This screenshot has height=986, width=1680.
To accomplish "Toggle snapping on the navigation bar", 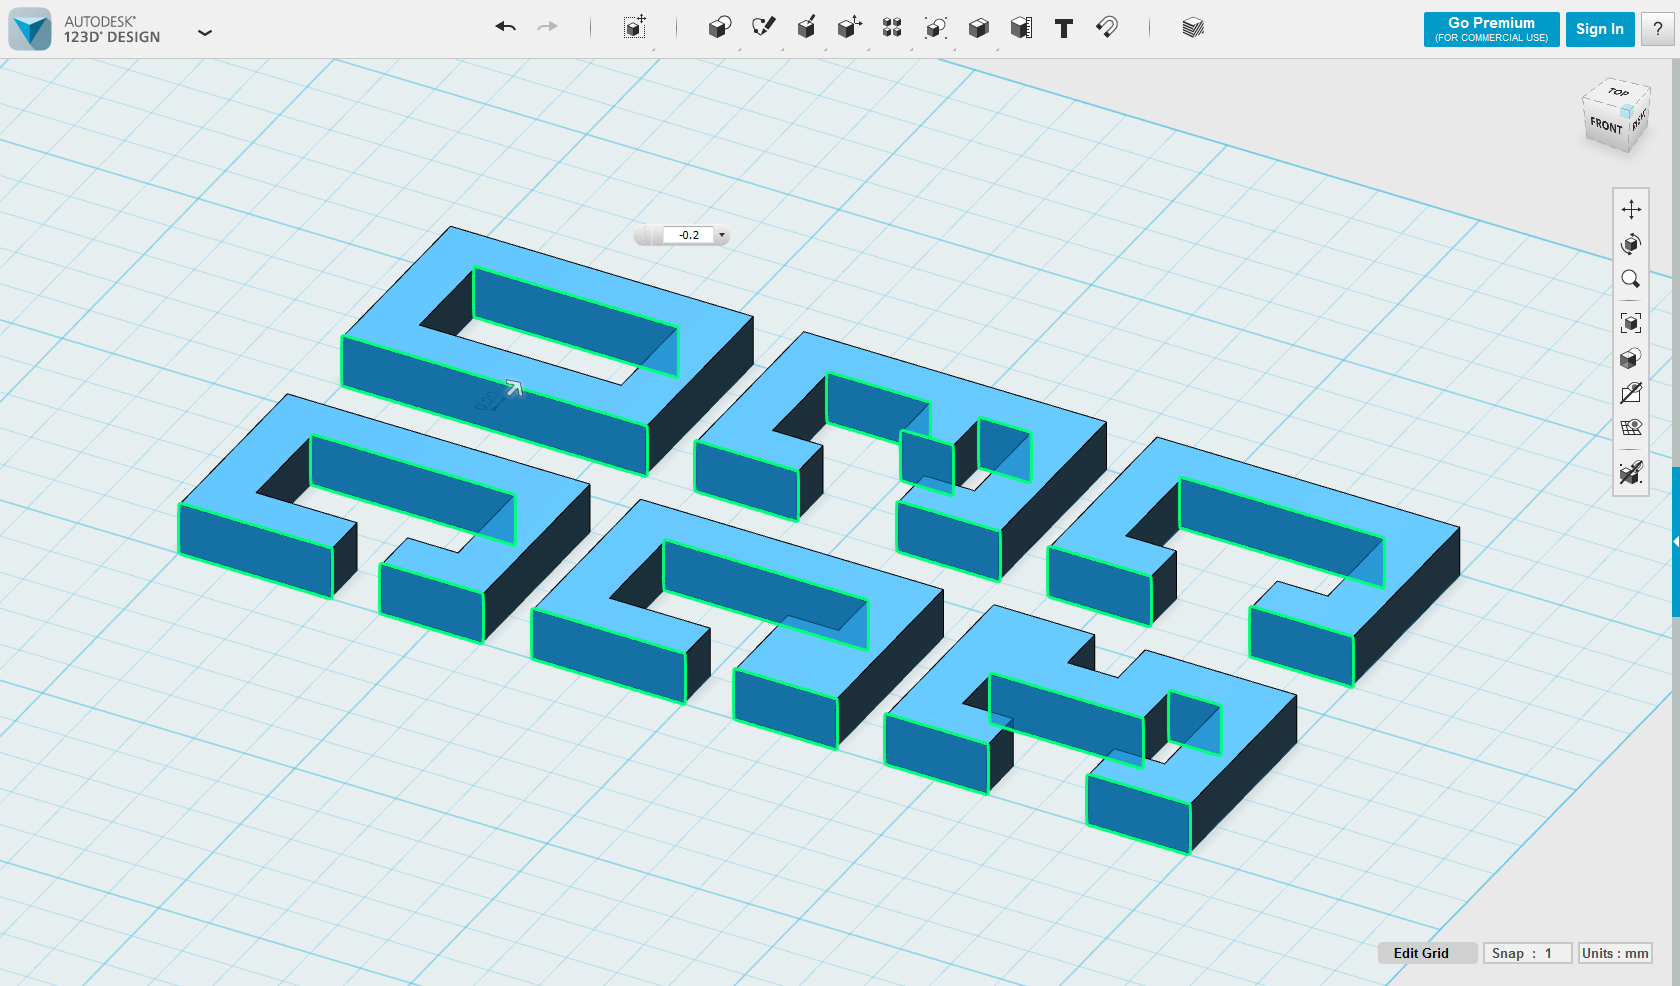I will tap(1631, 472).
